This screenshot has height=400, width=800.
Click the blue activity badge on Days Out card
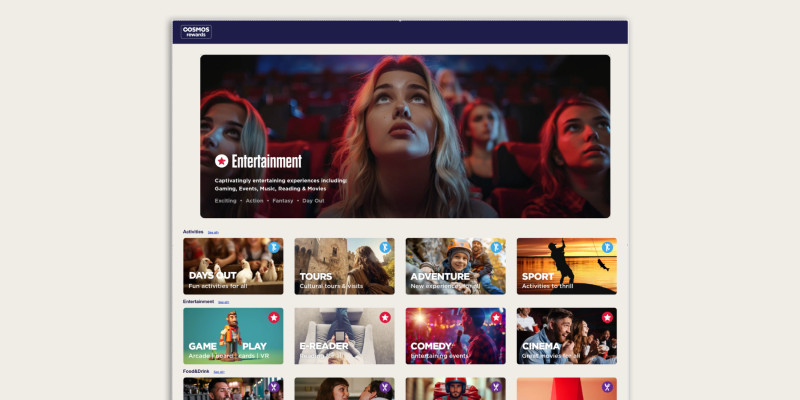pyautogui.click(x=274, y=247)
